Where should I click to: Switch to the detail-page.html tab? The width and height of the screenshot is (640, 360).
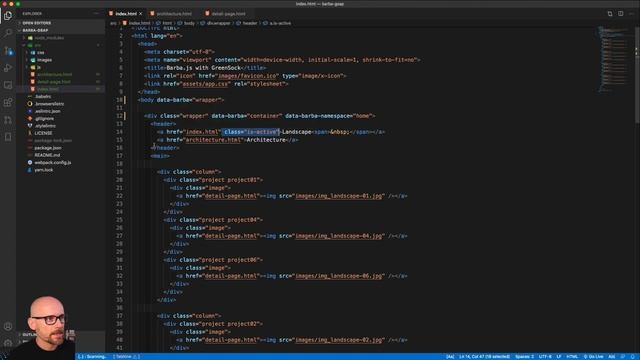228,13
